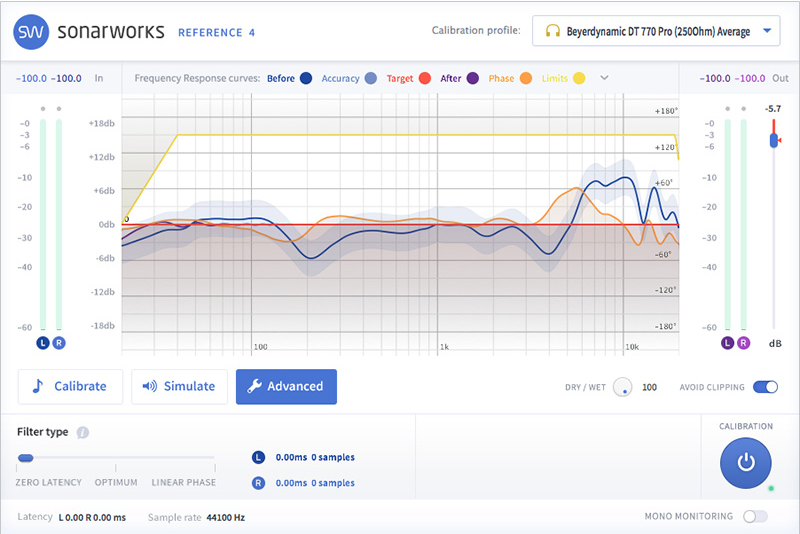This screenshot has width=800, height=534.
Task: Click the Reference 4 label
Action: 216,33
